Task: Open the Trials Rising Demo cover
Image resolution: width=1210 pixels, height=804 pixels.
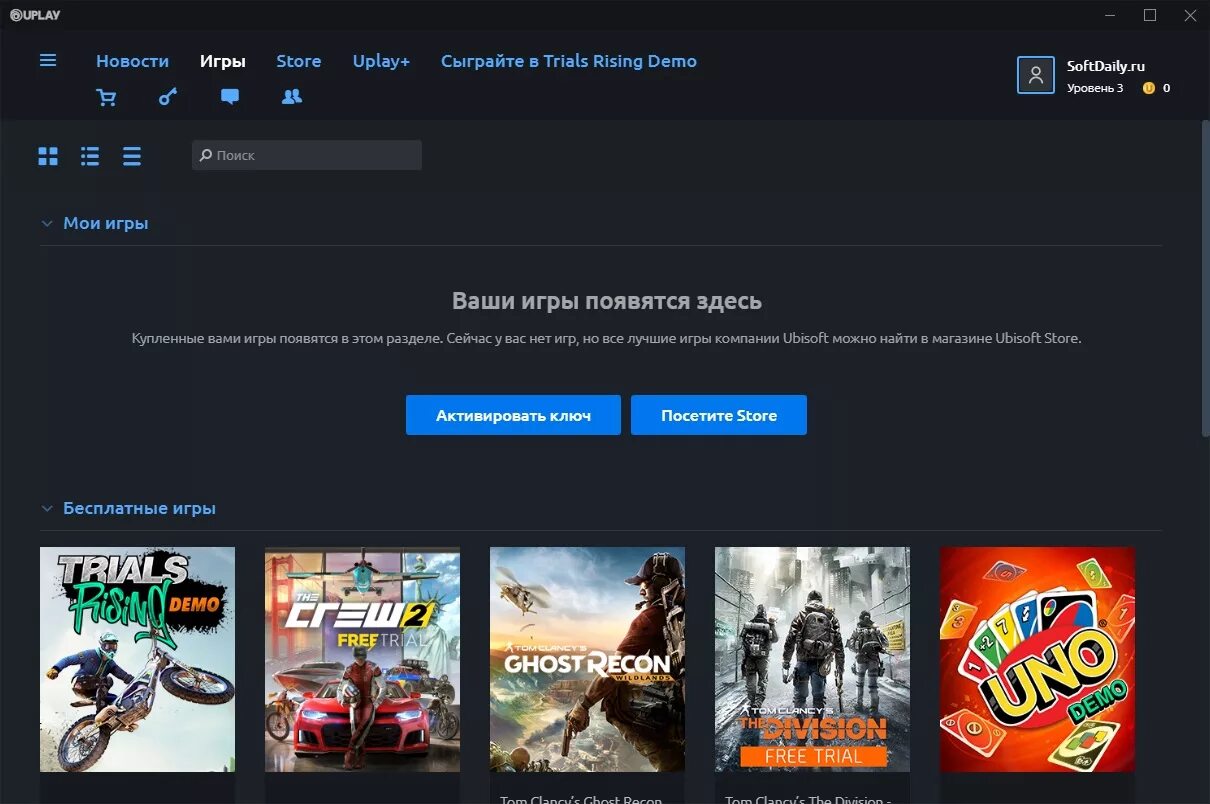Action: click(137, 659)
